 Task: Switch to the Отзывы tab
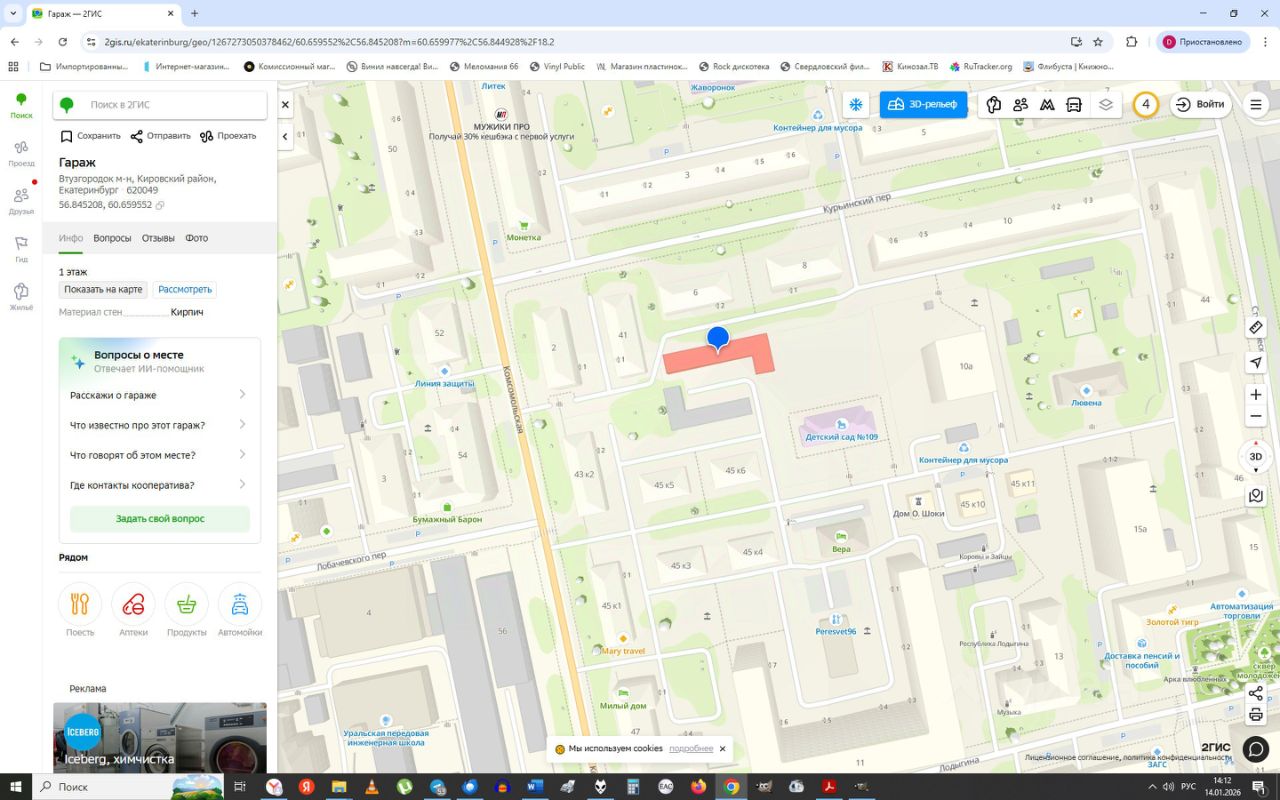[x=158, y=238]
